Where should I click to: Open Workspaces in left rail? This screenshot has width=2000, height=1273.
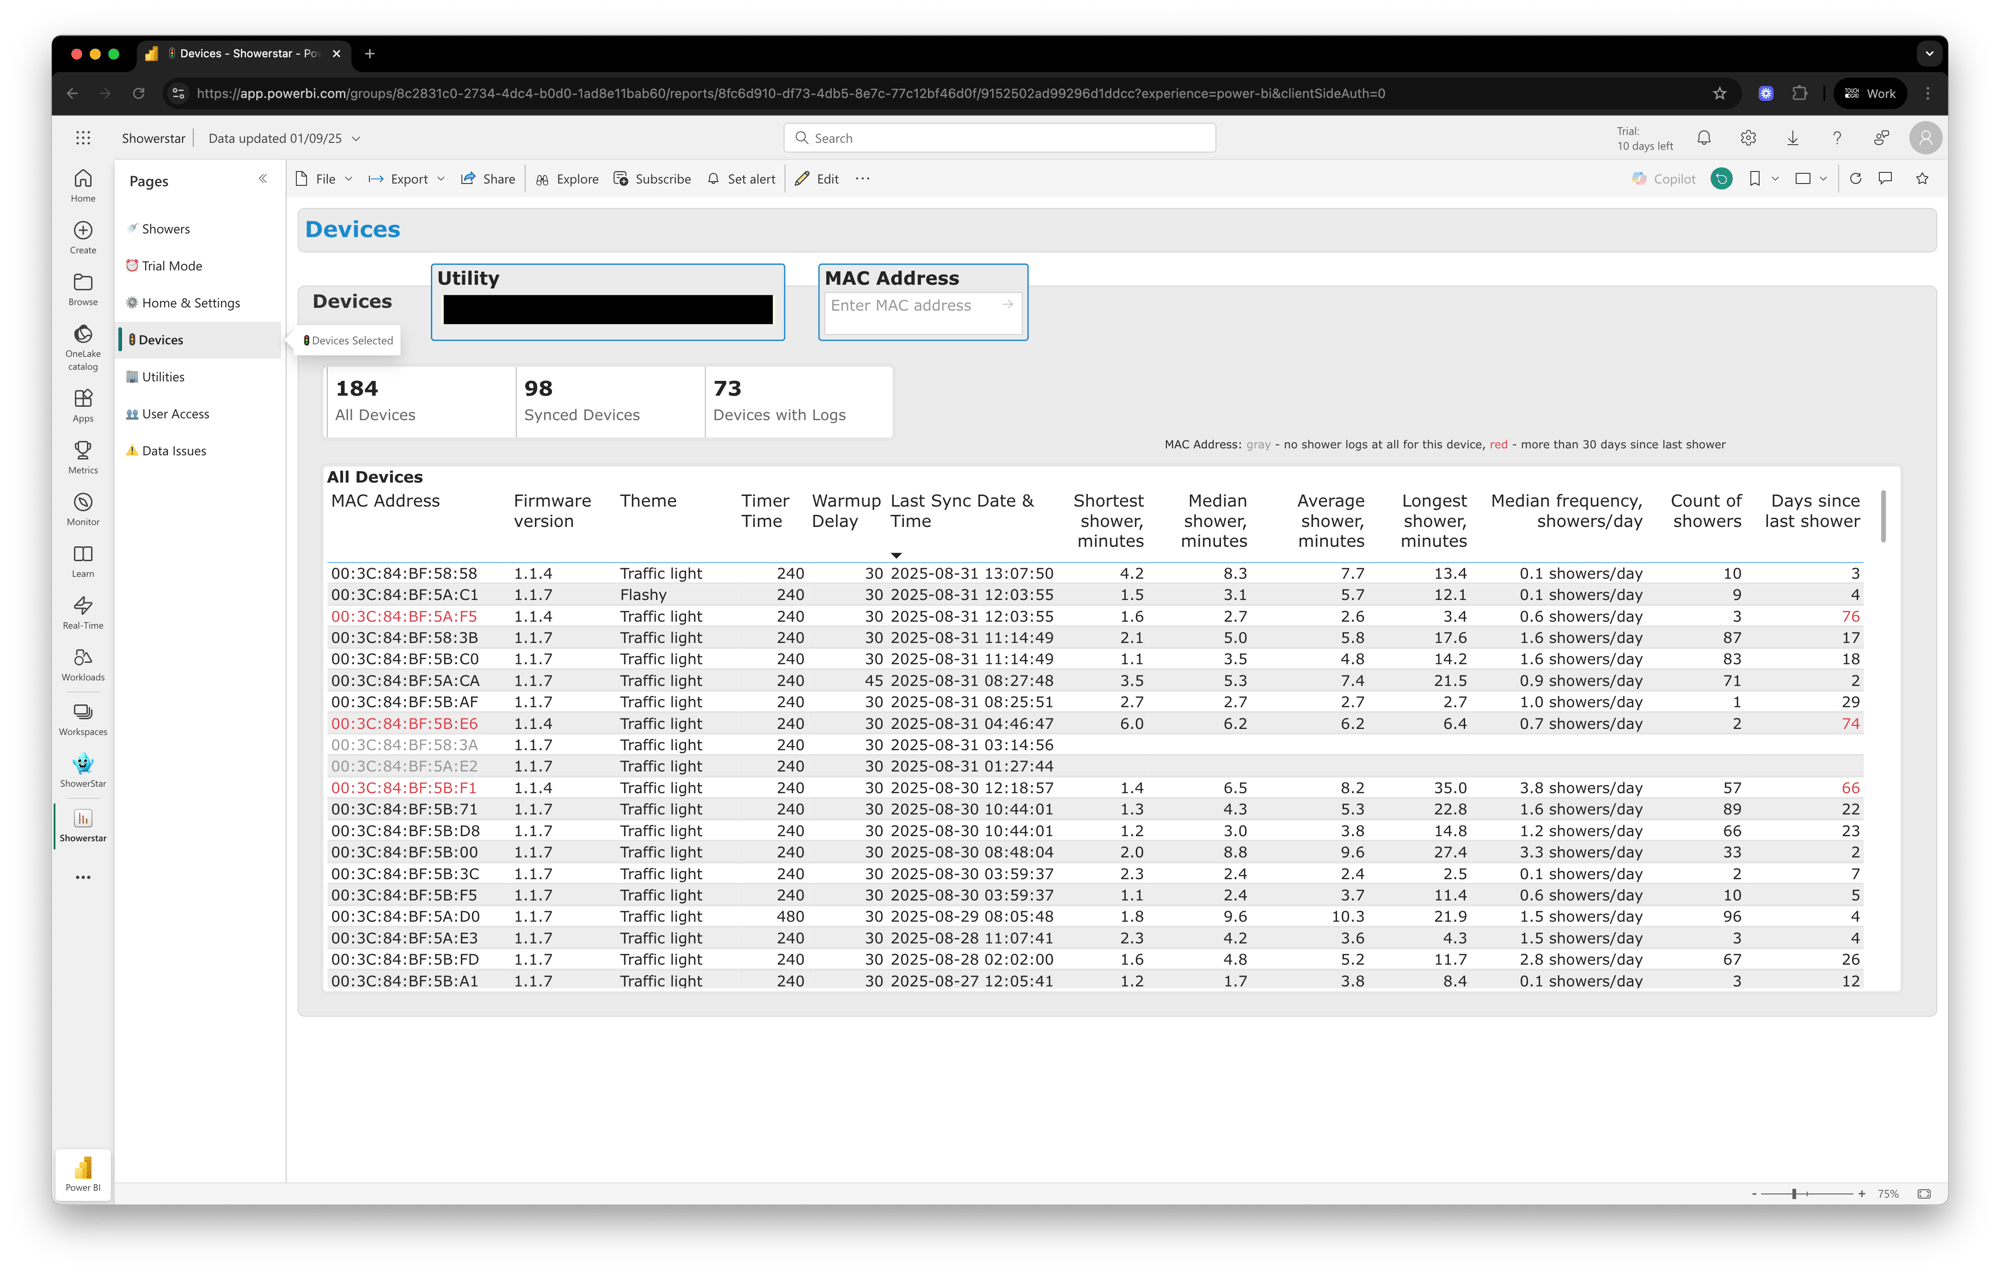83,719
